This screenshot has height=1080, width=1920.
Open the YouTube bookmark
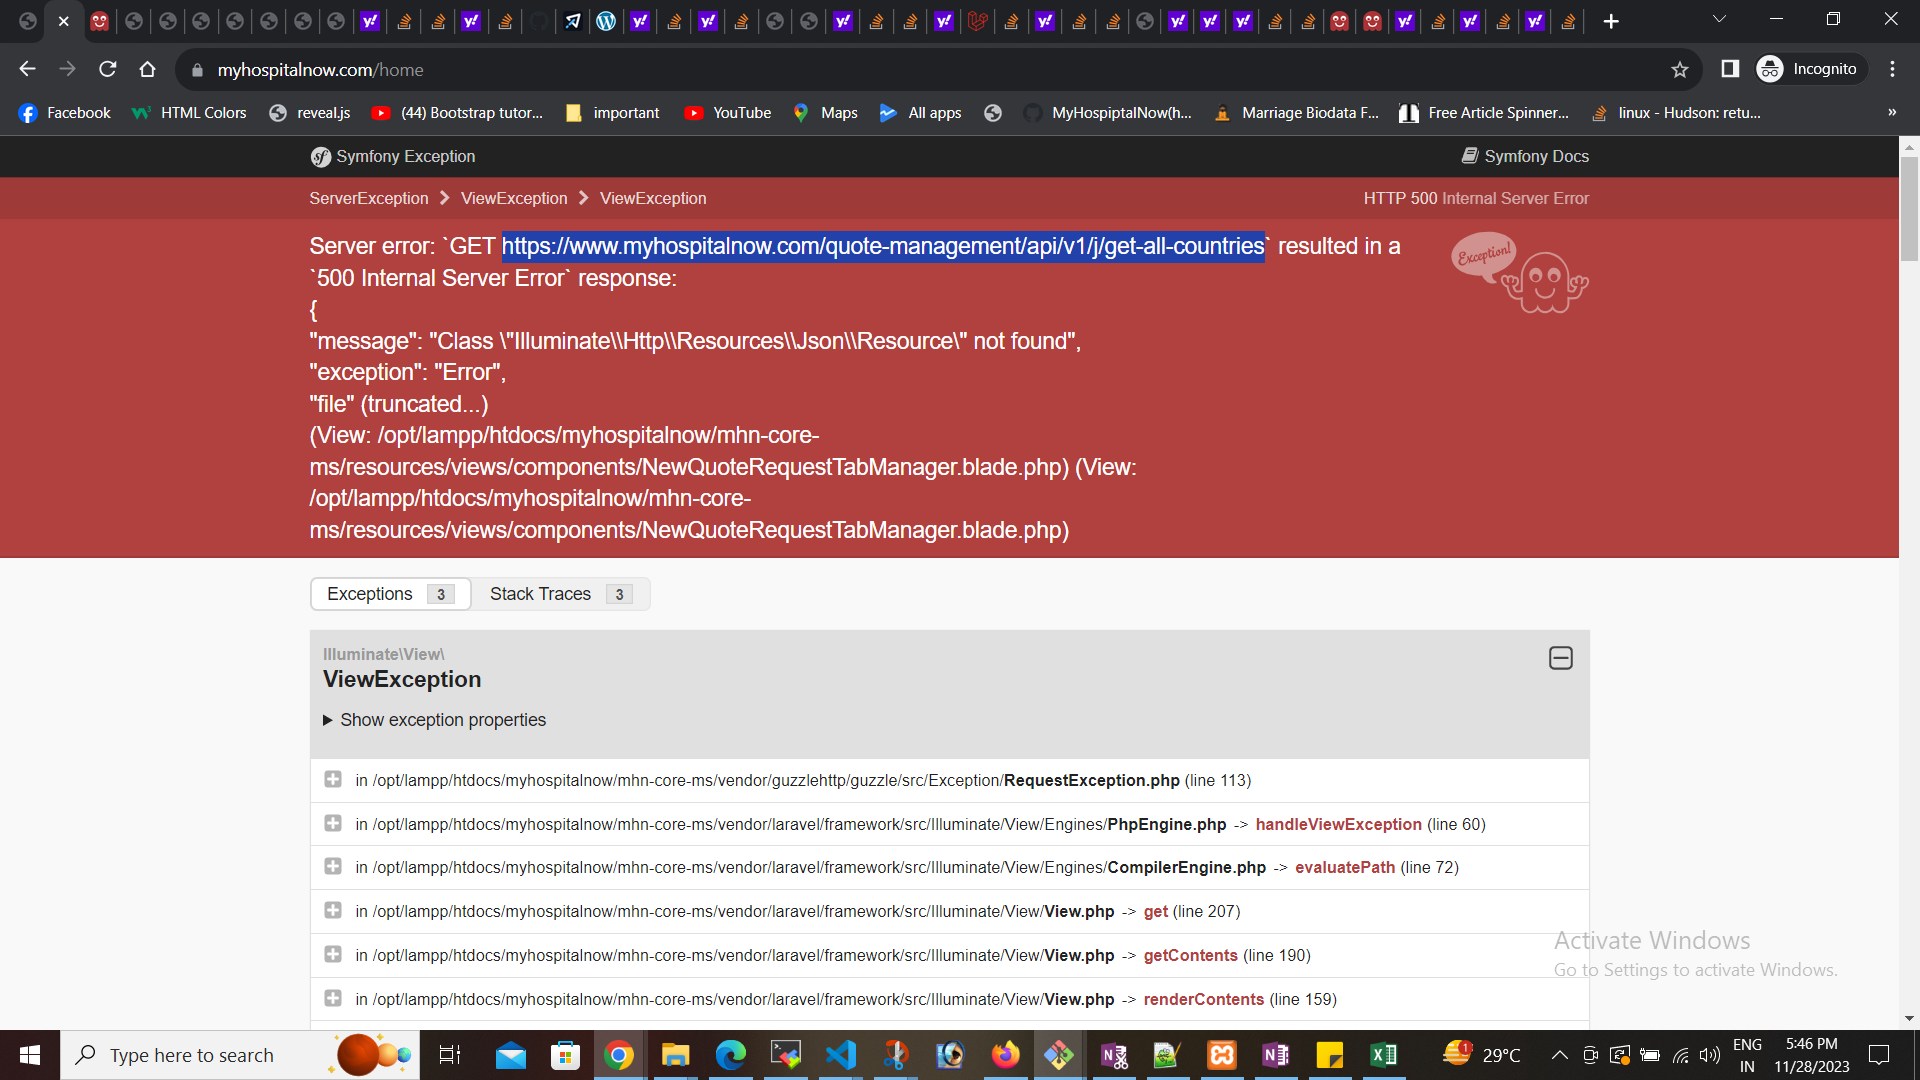(x=728, y=113)
